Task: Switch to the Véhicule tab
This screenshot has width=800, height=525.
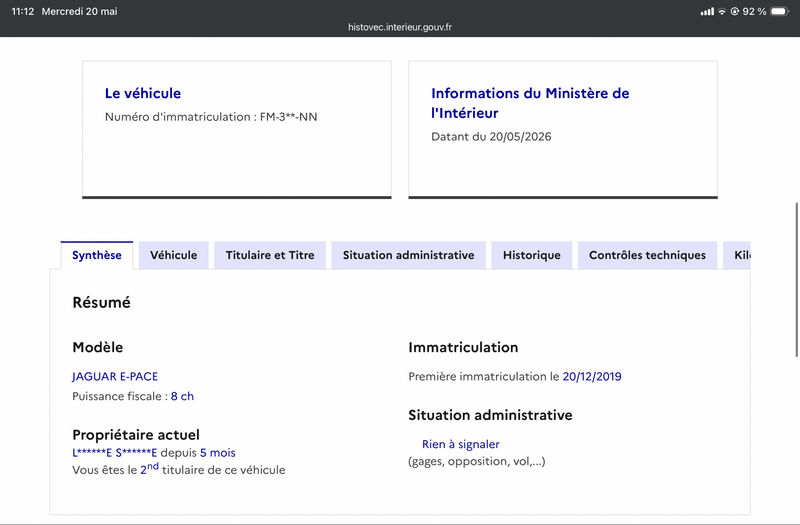Action: point(173,255)
